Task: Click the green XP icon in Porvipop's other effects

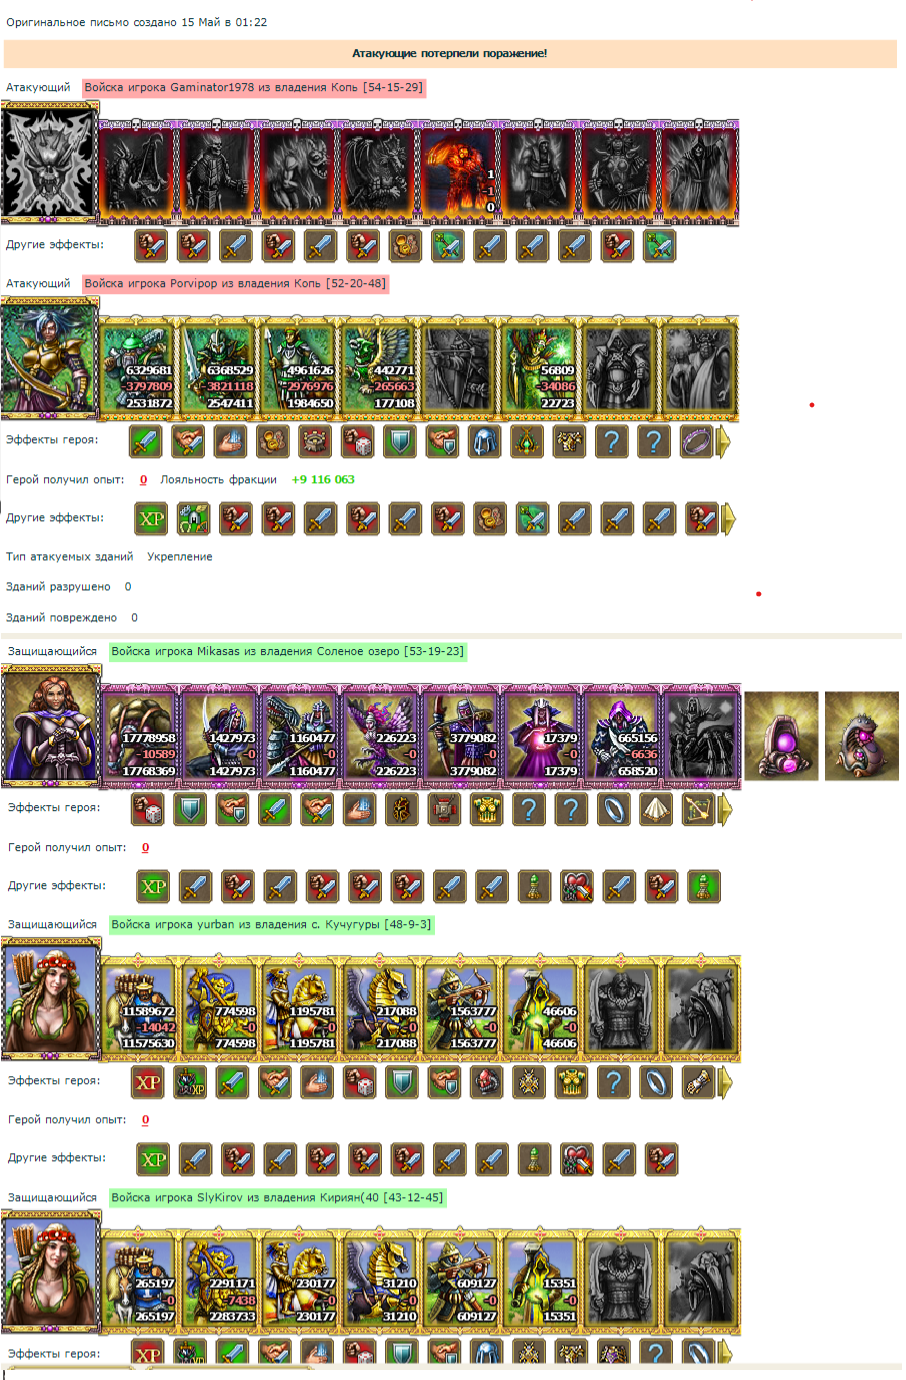Action: tap(152, 519)
